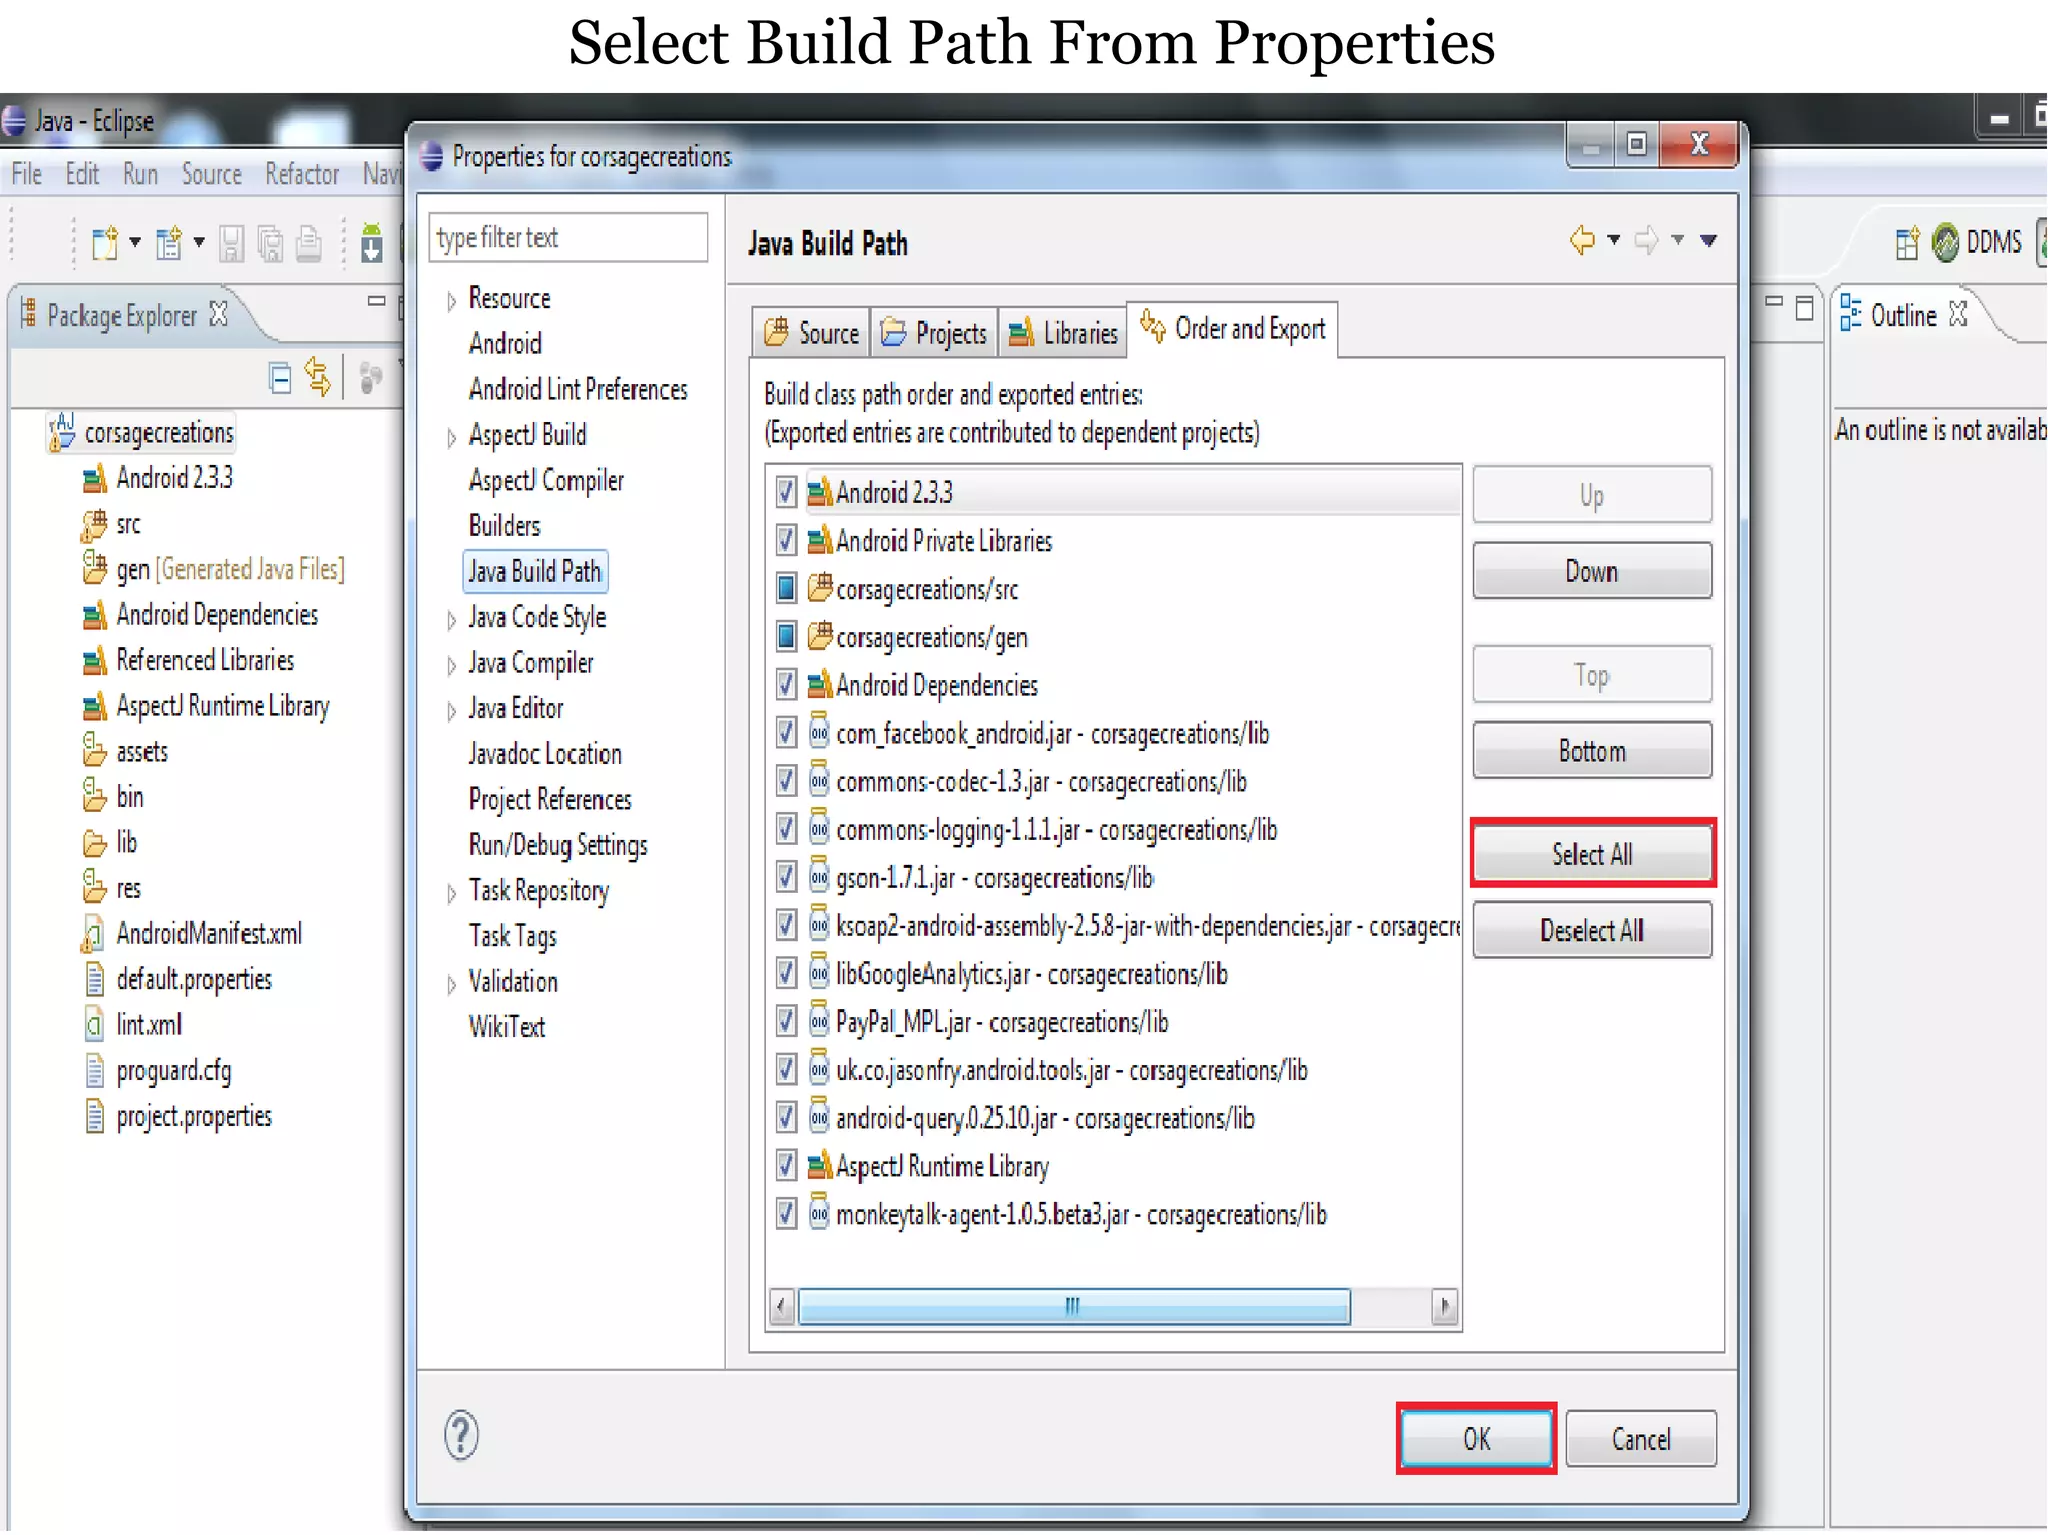Toggle the PayPal_MPL.jar checkbox
This screenshot has width=2048, height=1535.
(786, 1022)
